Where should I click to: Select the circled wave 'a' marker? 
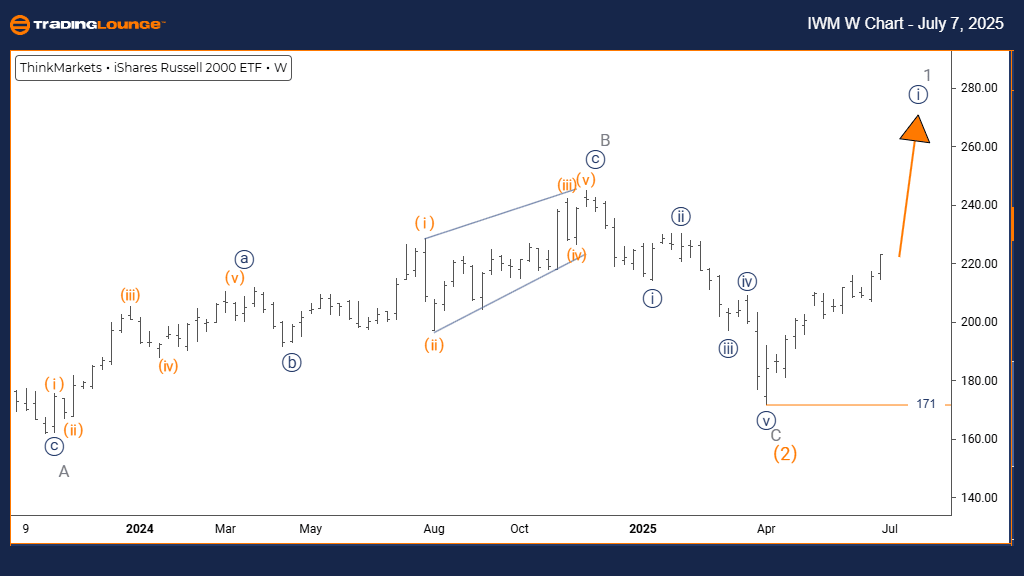pyautogui.click(x=245, y=259)
